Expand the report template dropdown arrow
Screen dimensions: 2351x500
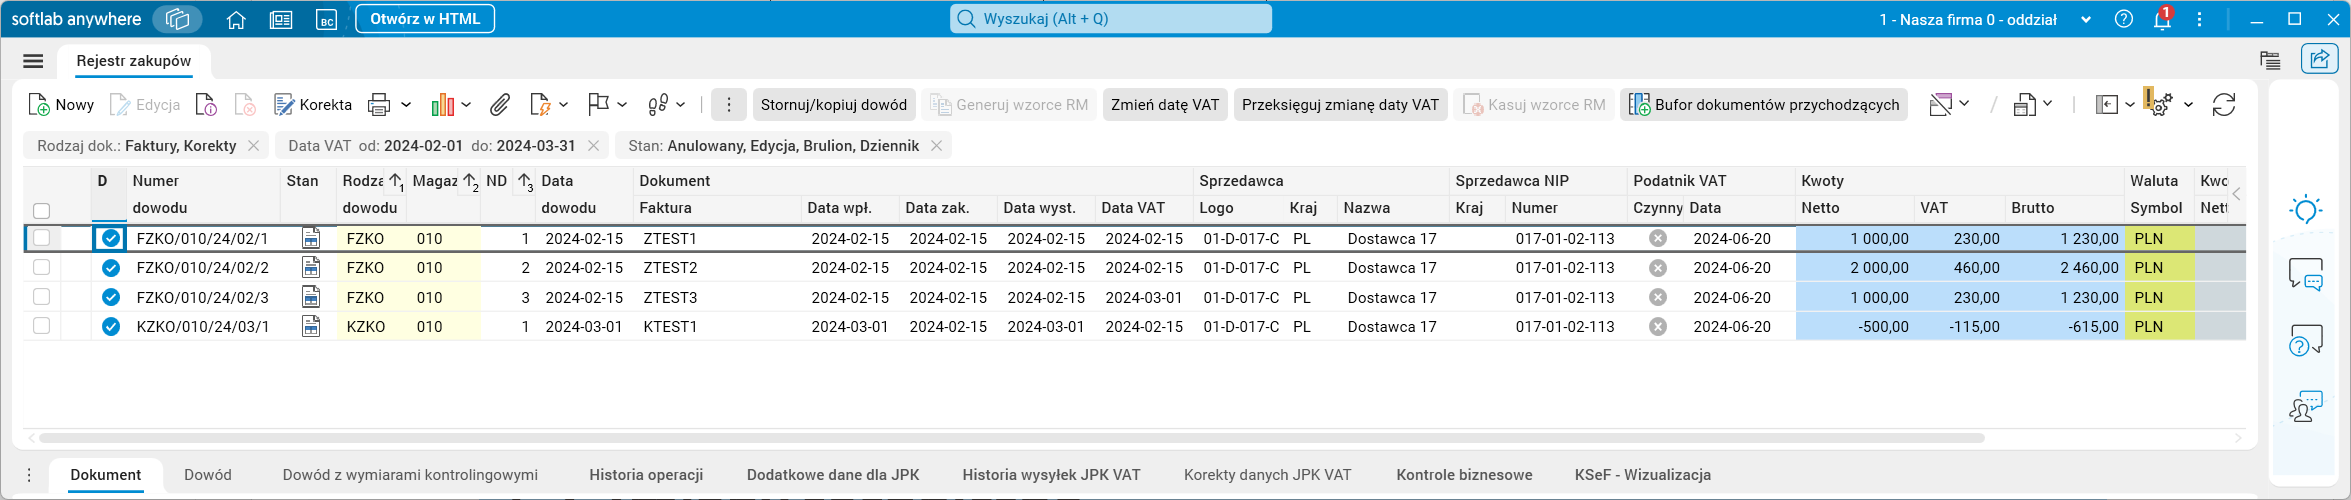2048,104
